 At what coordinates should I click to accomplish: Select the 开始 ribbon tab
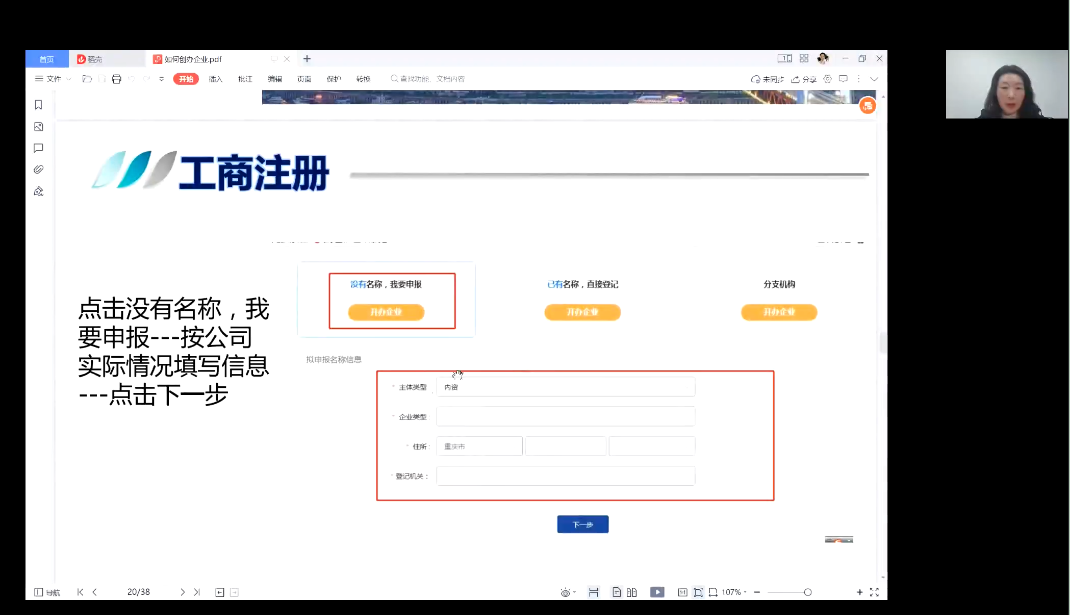click(186, 79)
